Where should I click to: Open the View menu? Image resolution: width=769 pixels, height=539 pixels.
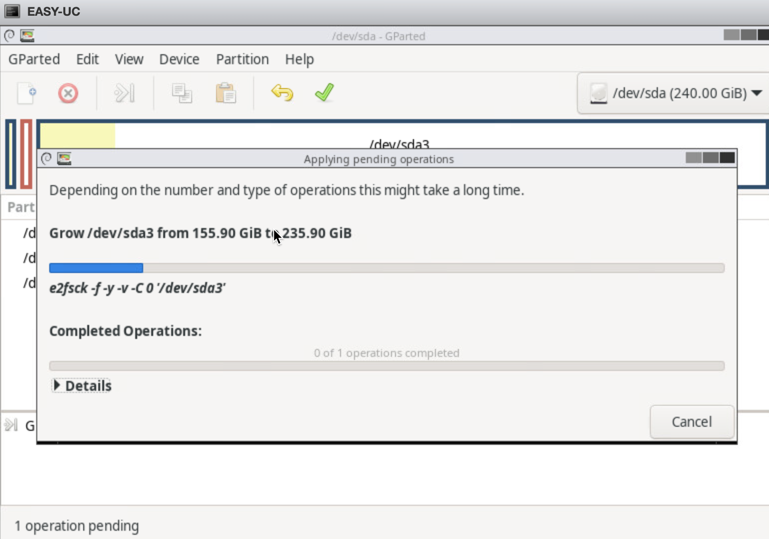coord(129,59)
